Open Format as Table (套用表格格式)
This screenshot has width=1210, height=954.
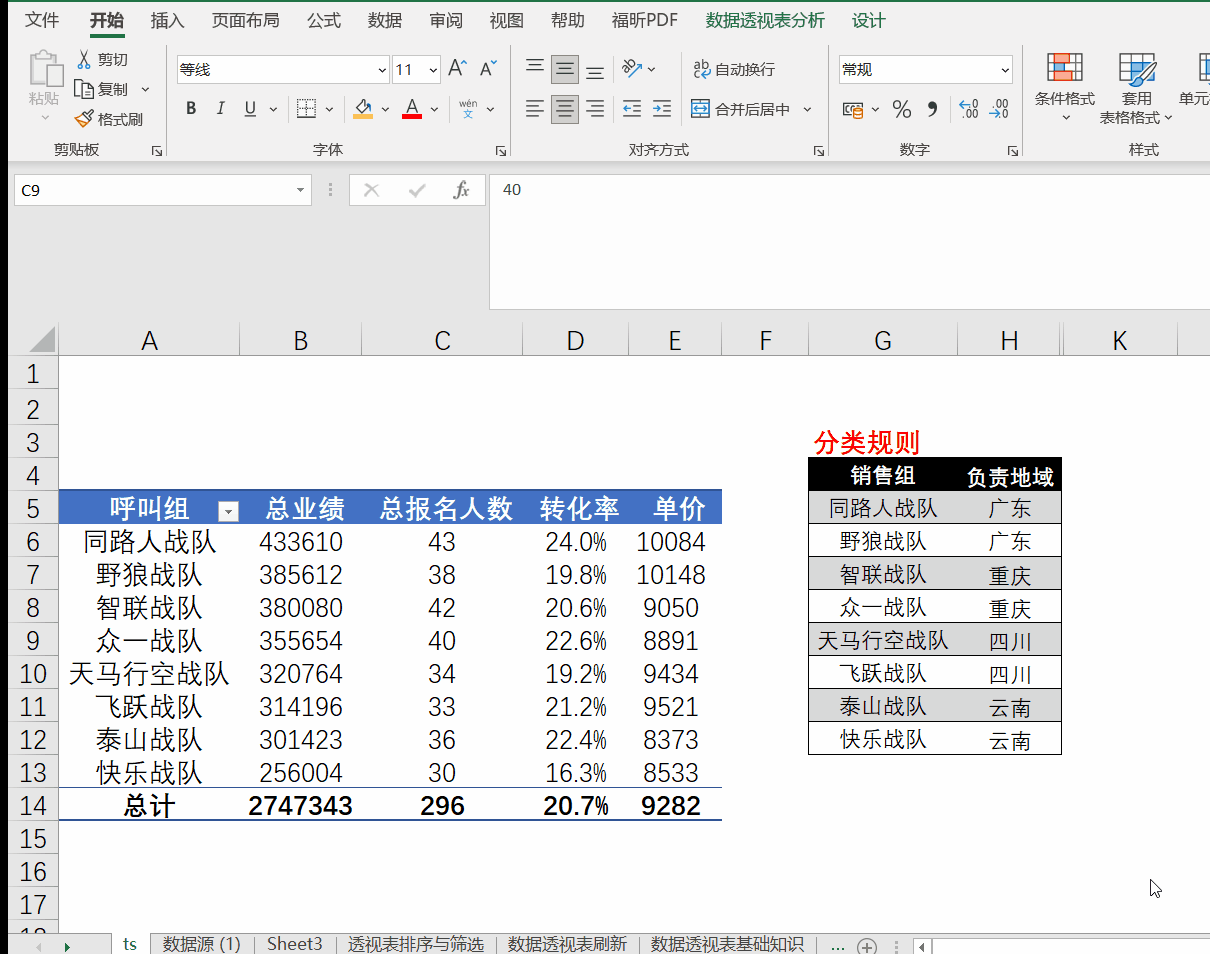pyautogui.click(x=1136, y=89)
